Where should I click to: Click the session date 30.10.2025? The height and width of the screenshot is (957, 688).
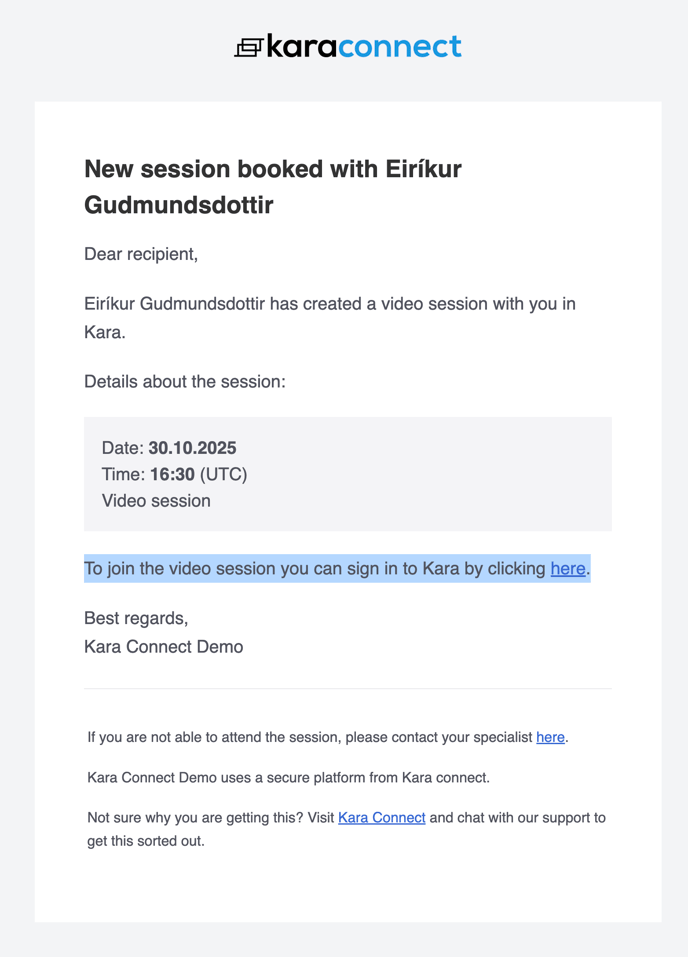[192, 448]
